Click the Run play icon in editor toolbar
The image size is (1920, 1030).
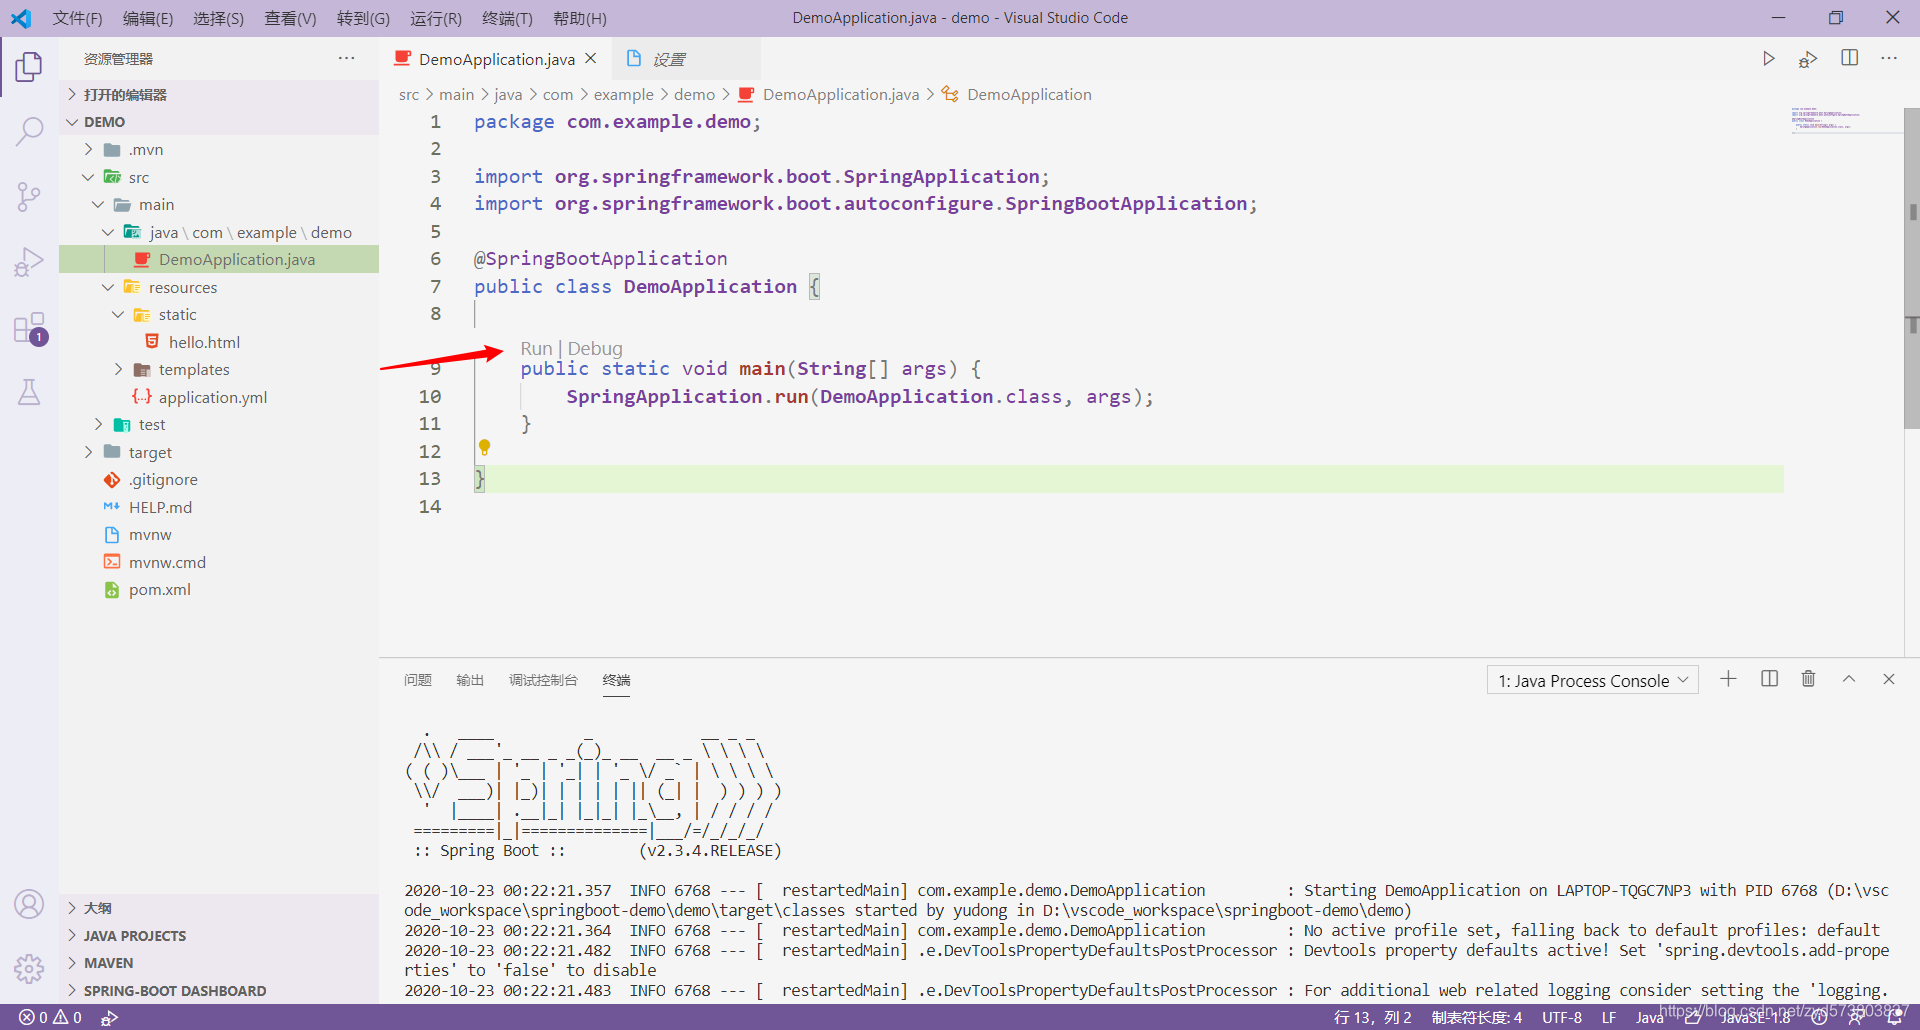click(x=1768, y=59)
